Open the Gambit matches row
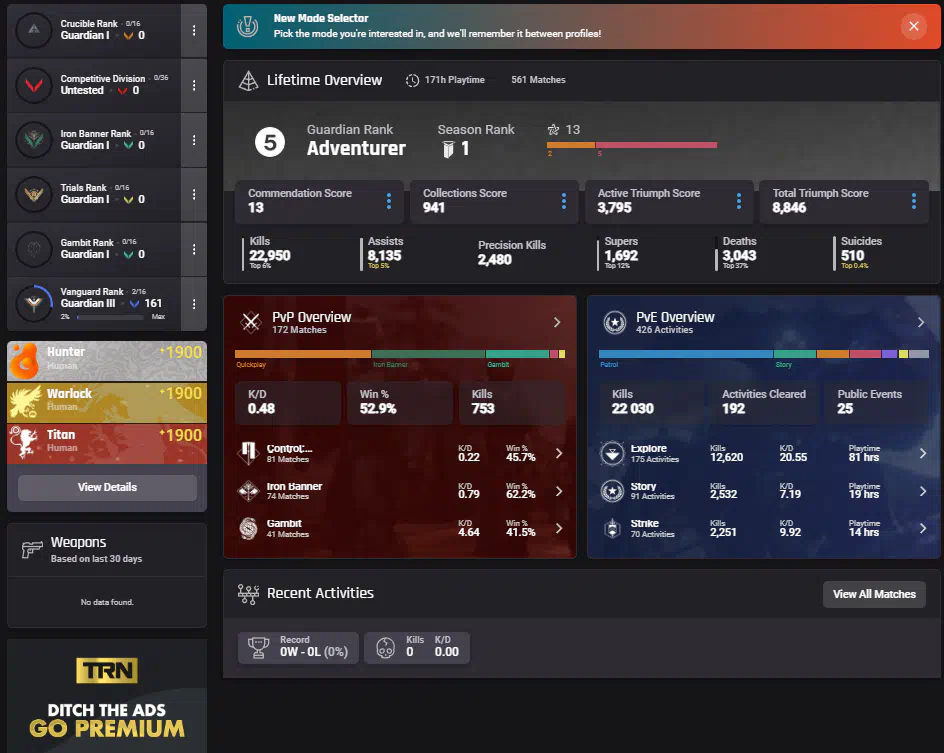 pyautogui.click(x=400, y=528)
